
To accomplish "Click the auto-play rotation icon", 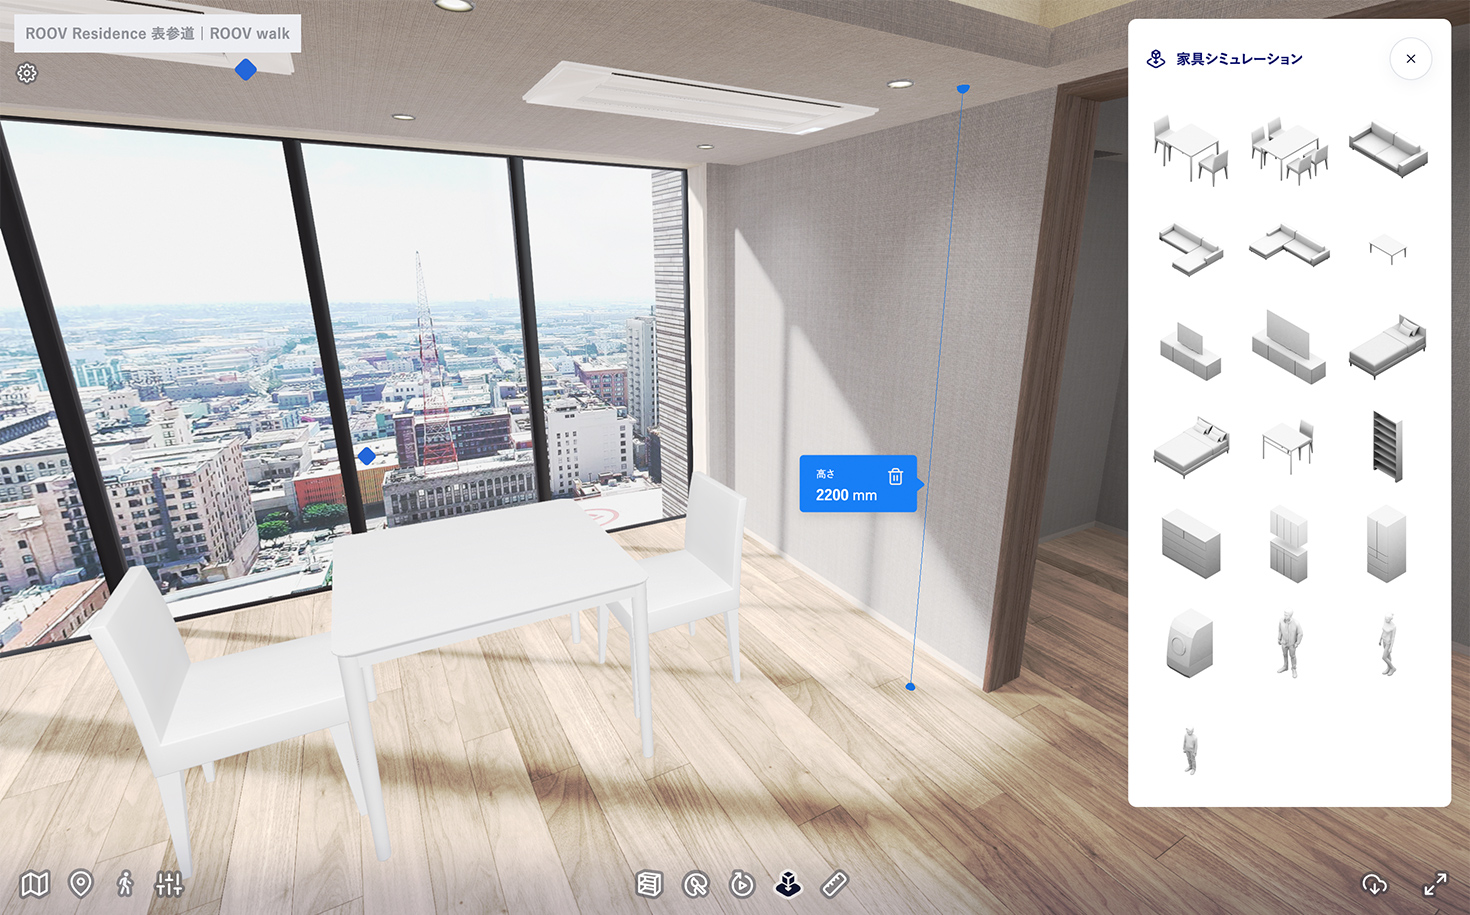I will click(x=742, y=884).
